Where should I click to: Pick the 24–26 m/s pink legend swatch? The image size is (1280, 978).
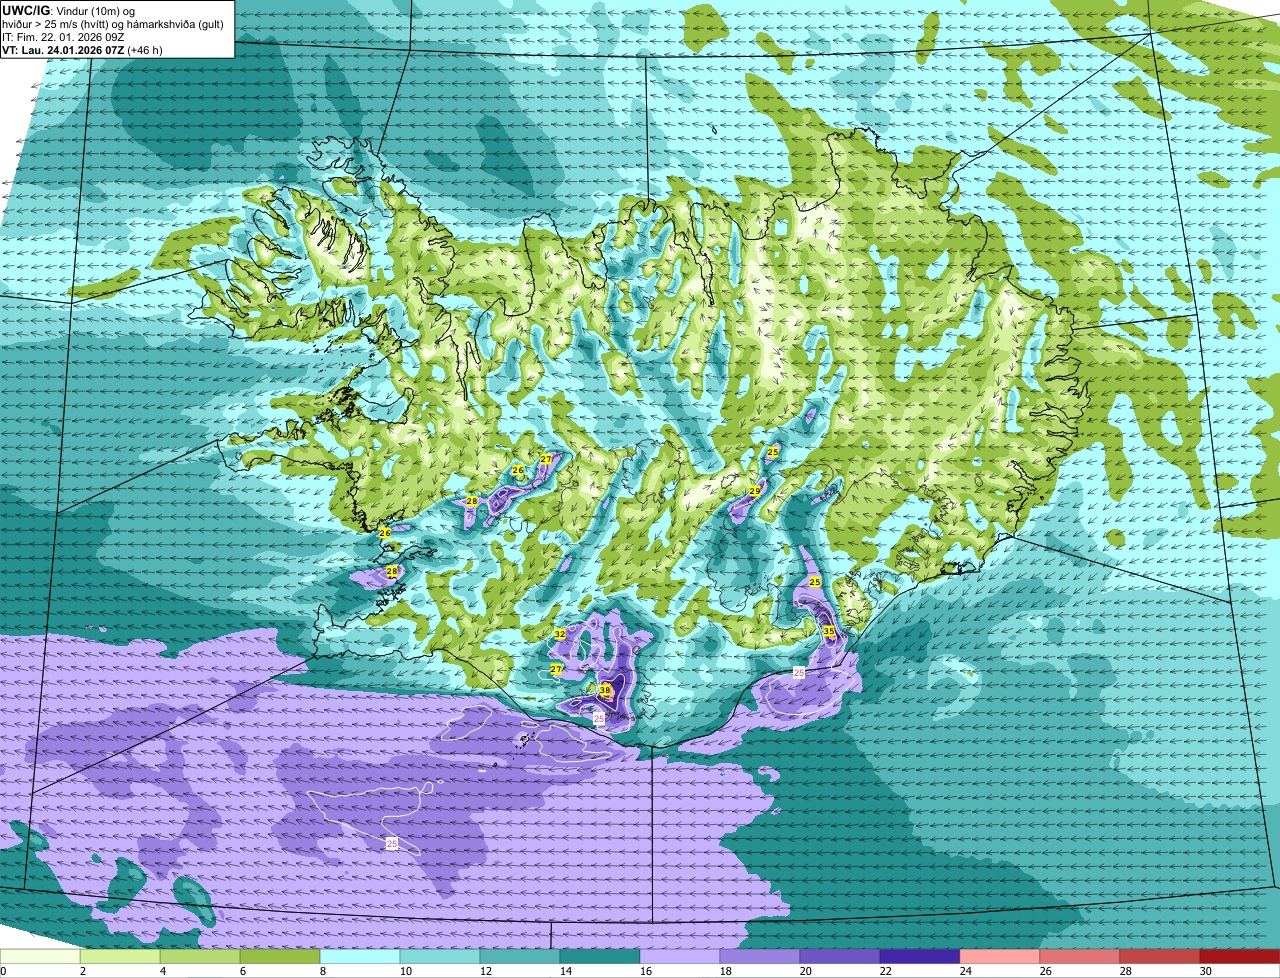click(1000, 957)
